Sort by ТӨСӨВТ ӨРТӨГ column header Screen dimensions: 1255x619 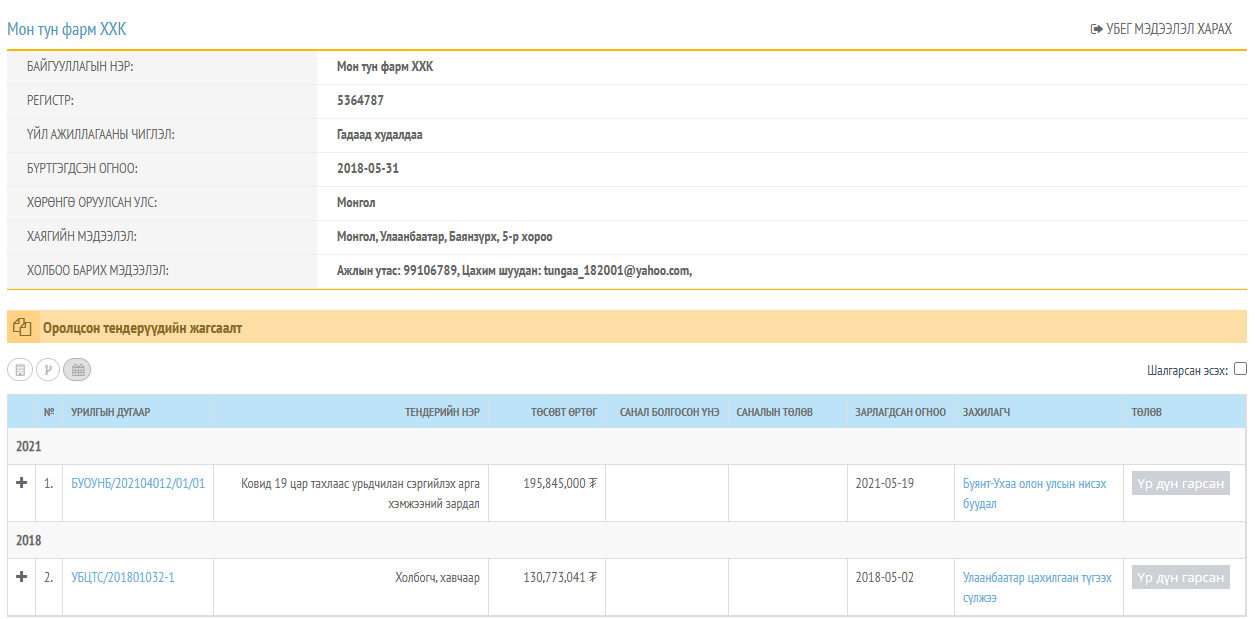pyautogui.click(x=564, y=412)
